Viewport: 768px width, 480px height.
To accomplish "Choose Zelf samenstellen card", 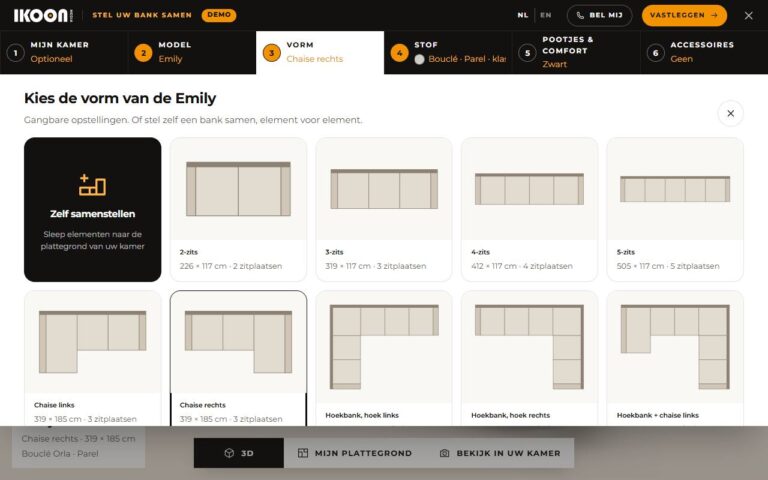I will pyautogui.click(x=93, y=209).
